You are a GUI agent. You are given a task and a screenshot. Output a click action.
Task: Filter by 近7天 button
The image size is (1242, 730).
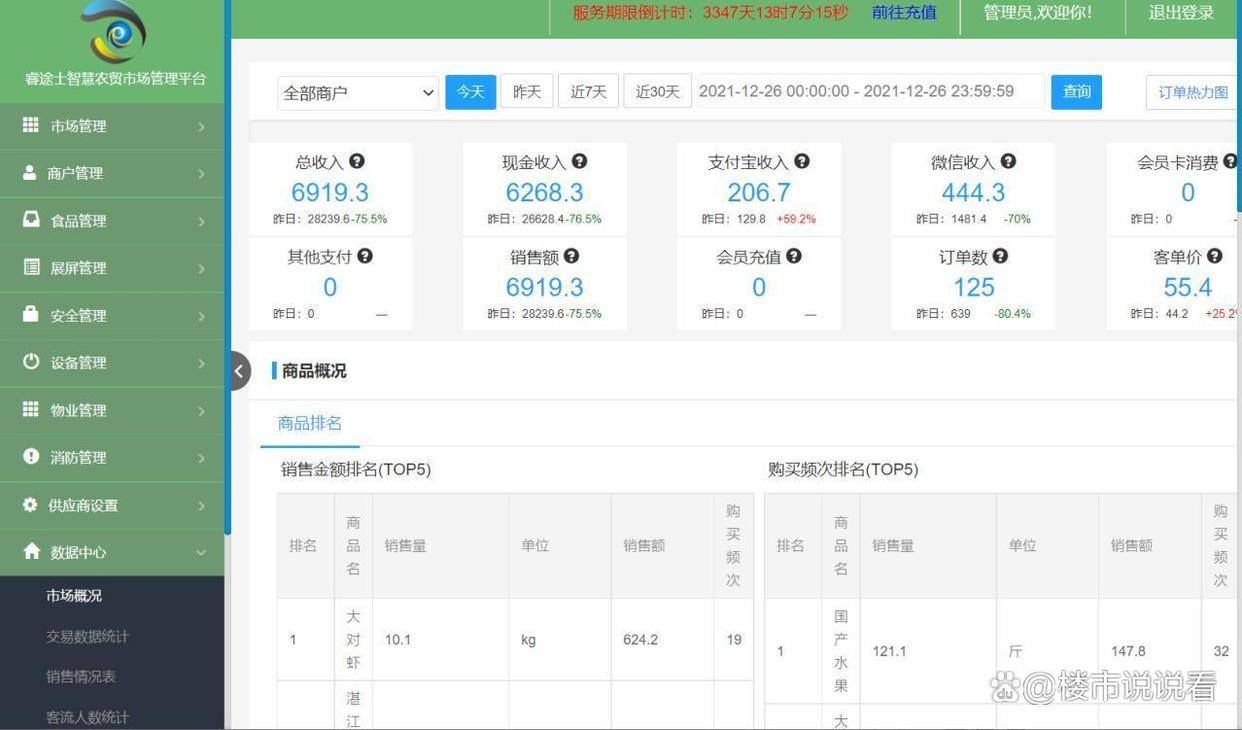click(588, 92)
